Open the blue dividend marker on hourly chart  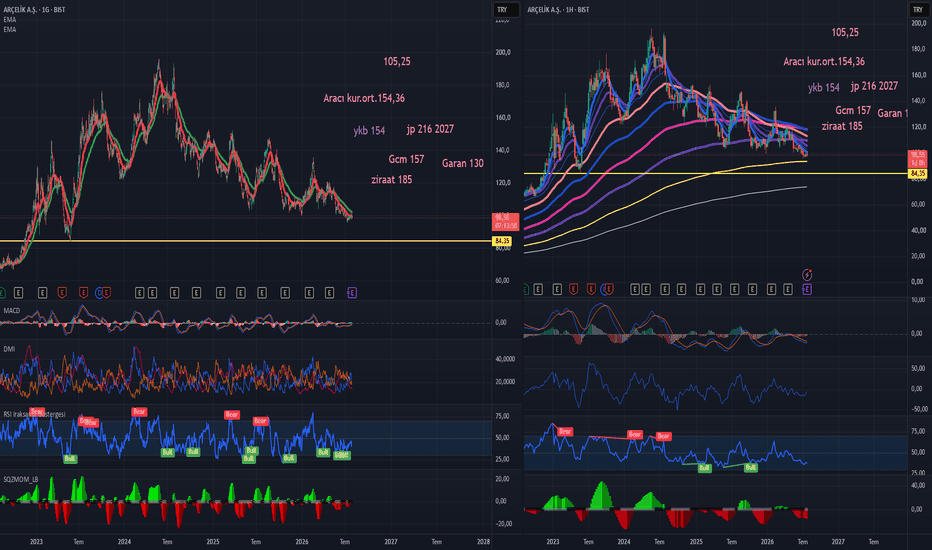604,289
